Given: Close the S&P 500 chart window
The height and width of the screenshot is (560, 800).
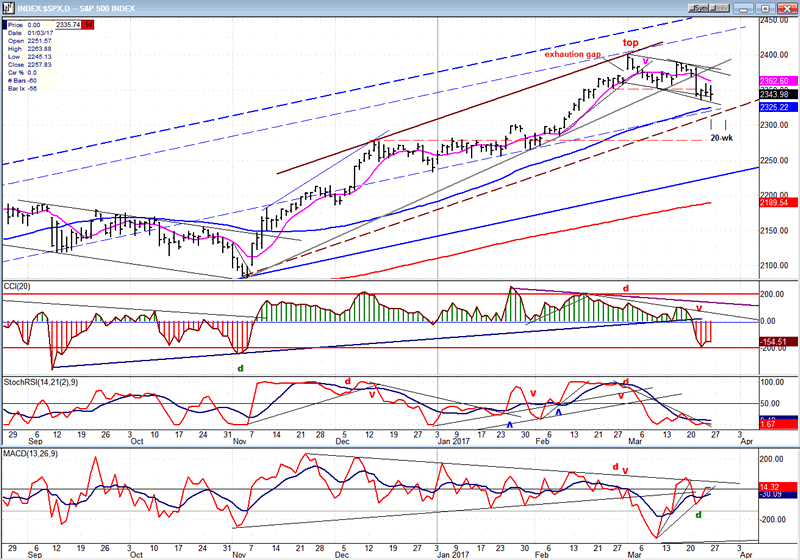Looking at the screenshot, I should 787,7.
